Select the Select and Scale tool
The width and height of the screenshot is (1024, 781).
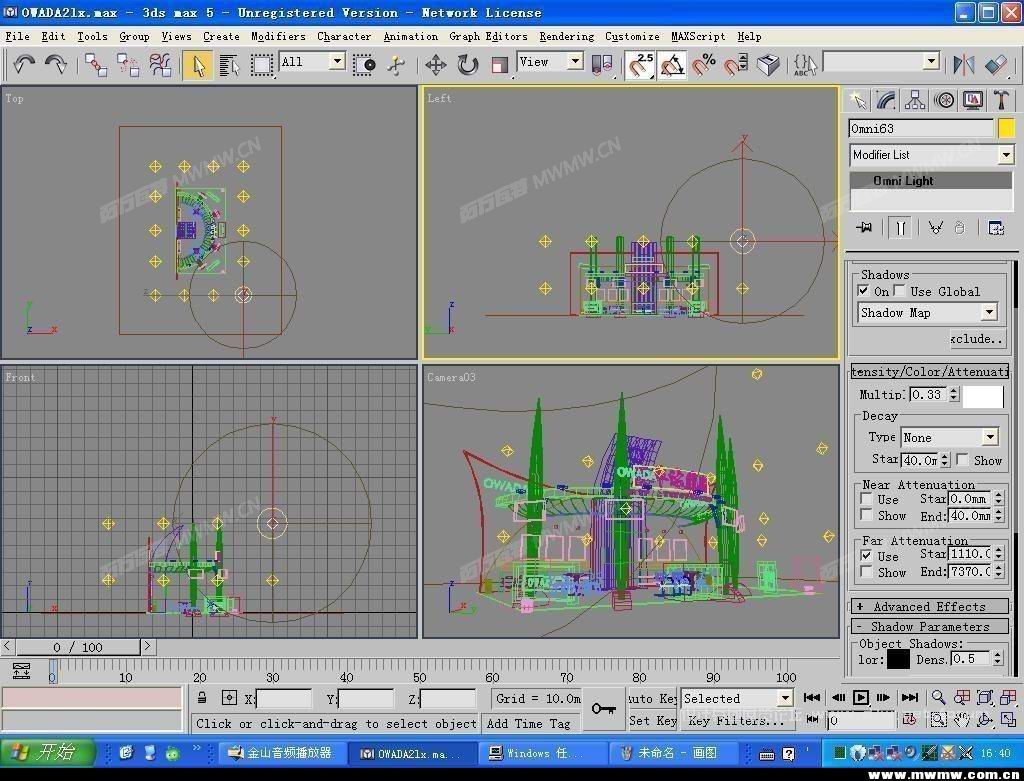tap(500, 65)
